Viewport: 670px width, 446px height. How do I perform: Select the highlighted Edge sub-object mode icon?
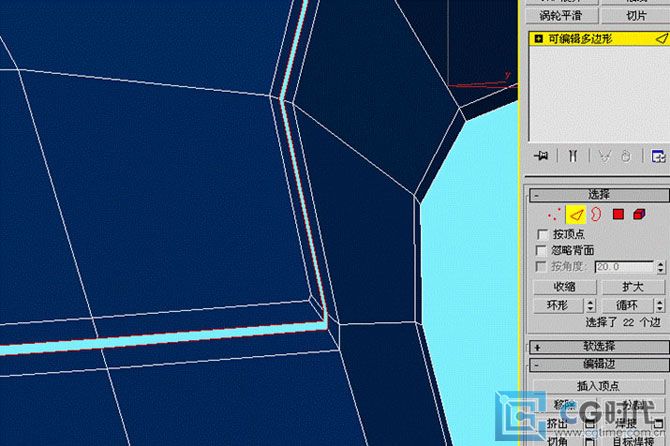(x=576, y=214)
